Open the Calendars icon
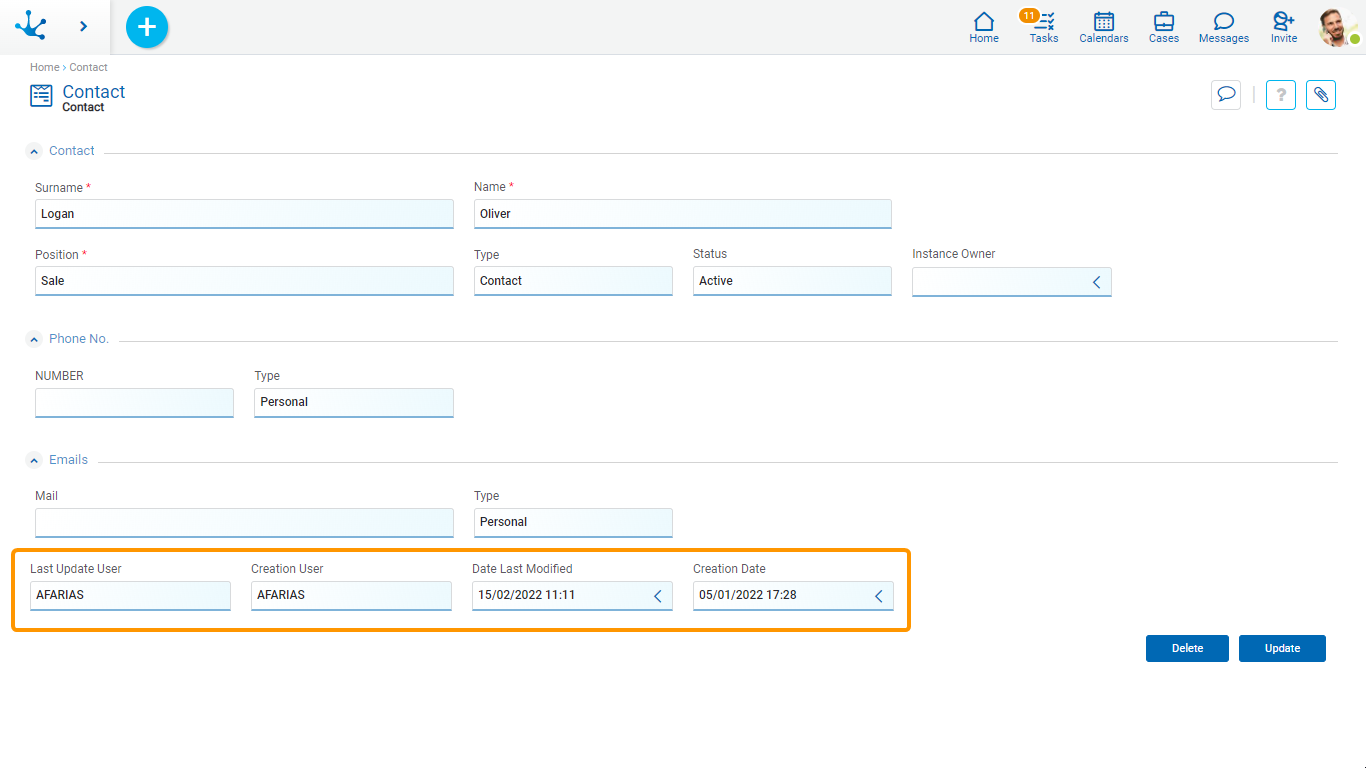Screen dimensions: 1366x768 [x=1103, y=26]
